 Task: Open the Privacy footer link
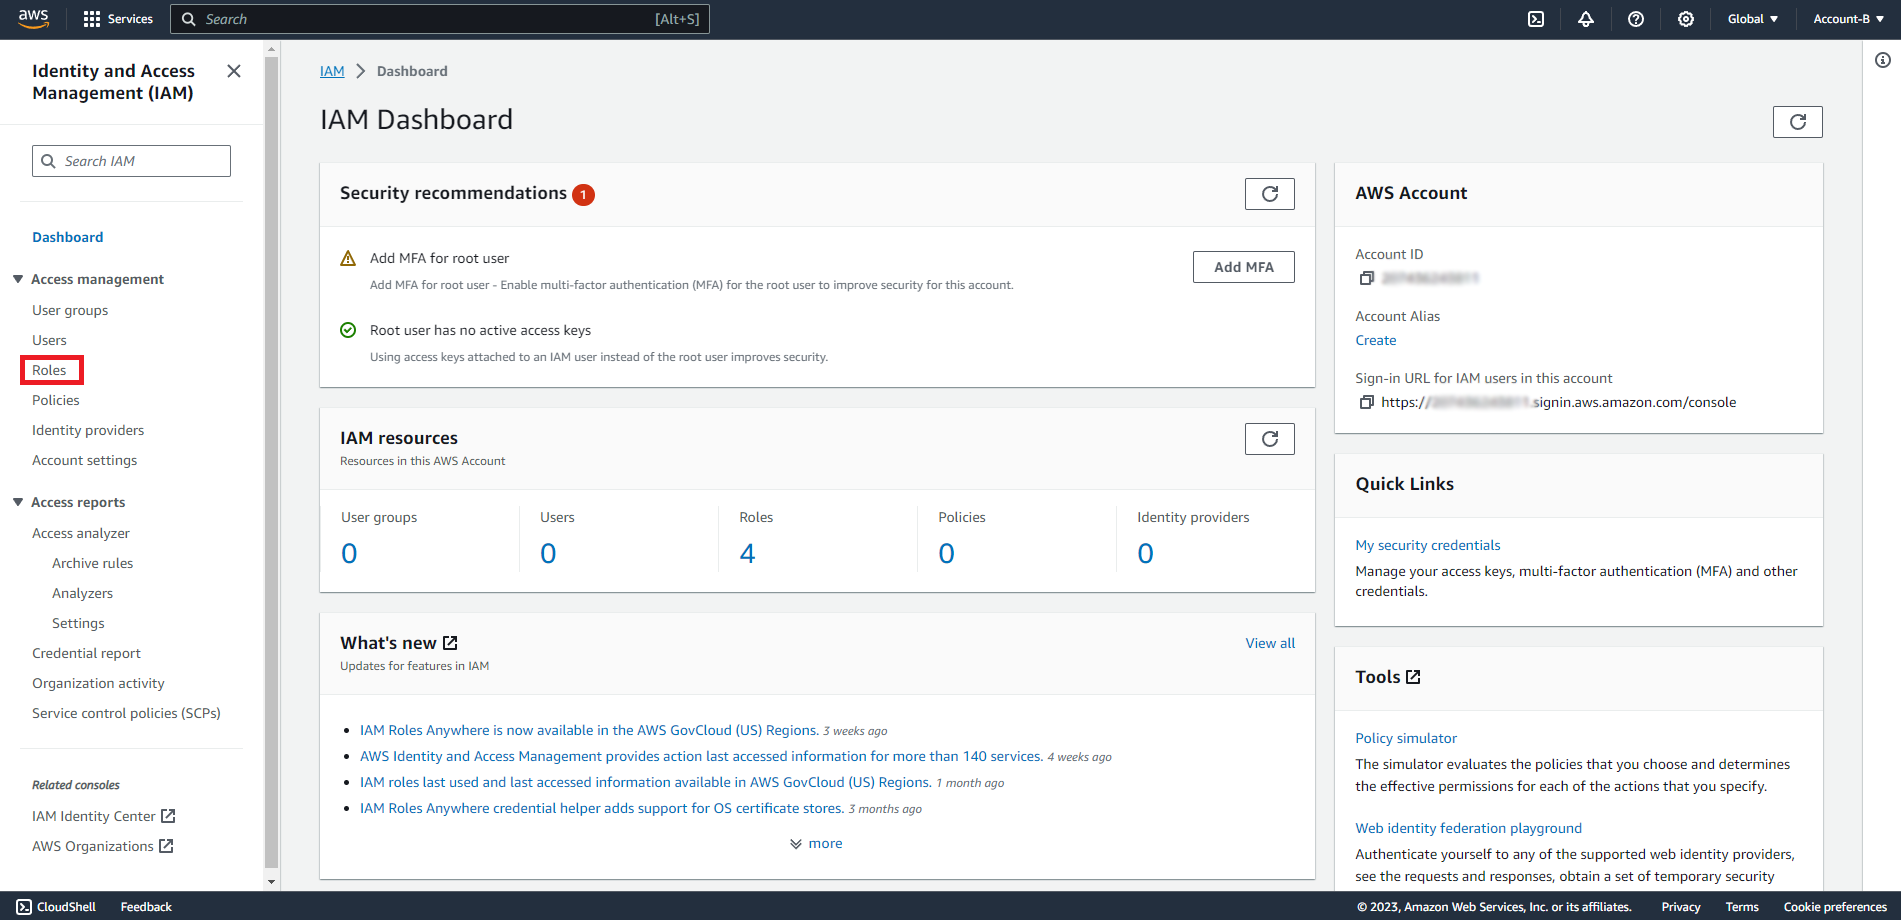(1681, 907)
